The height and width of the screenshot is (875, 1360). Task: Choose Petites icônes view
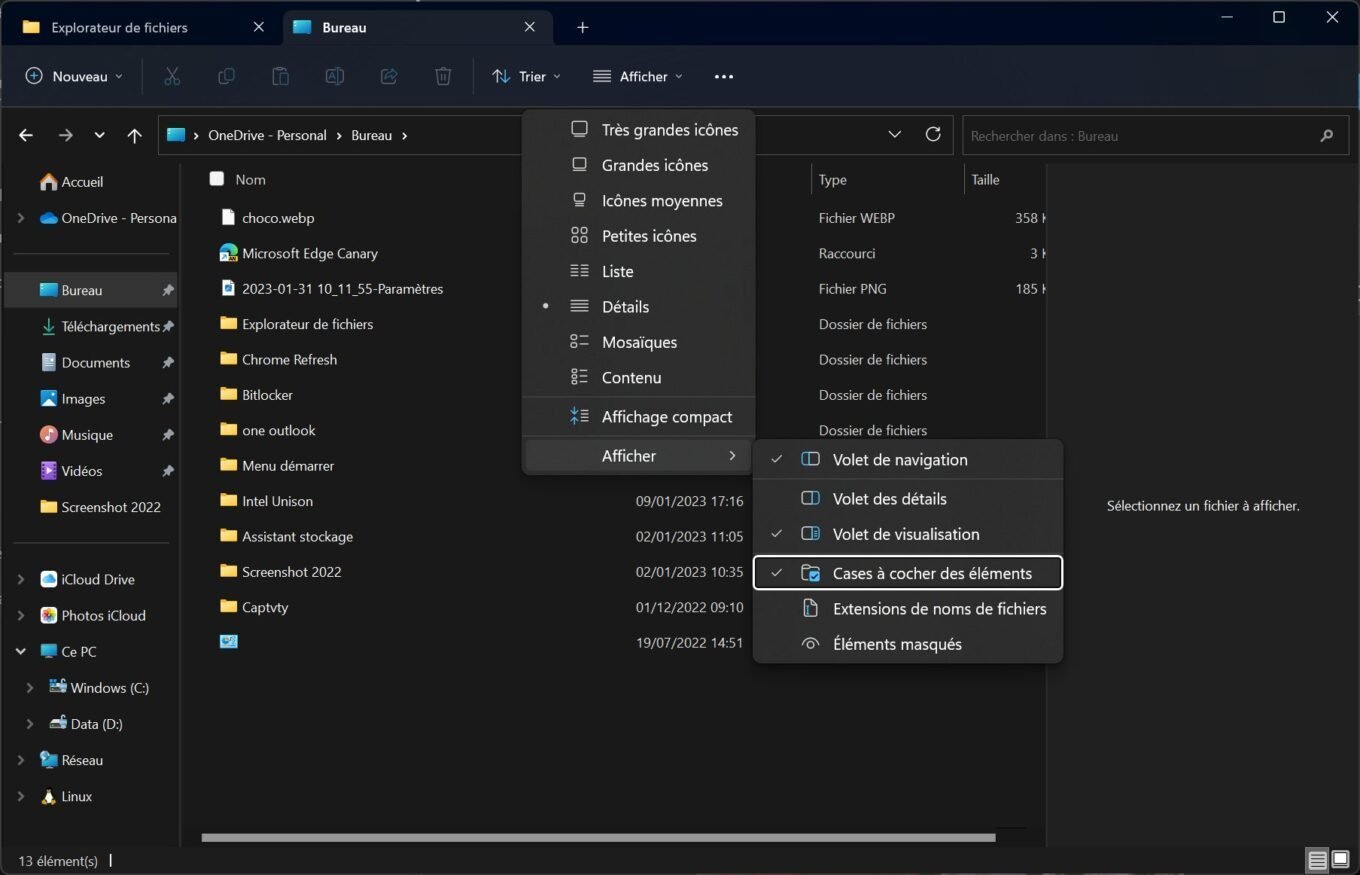pyautogui.click(x=638, y=236)
